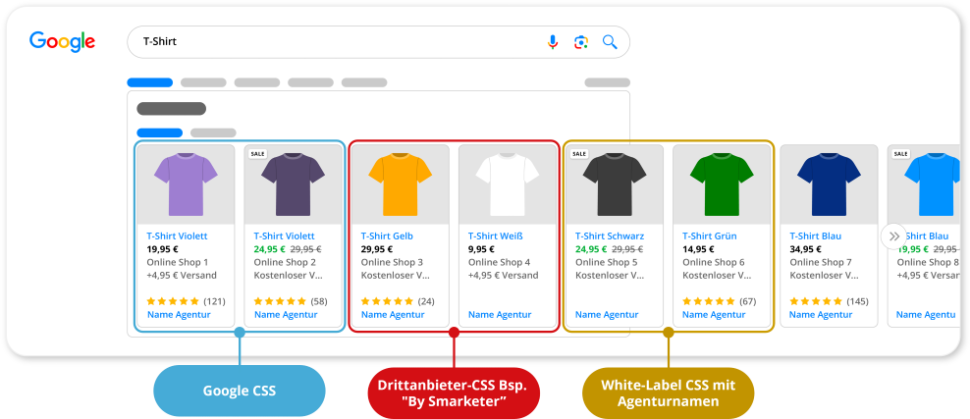This screenshot has height=419, width=970.
Task: Click Name Agentur under Online Shop 7
Action: [x=822, y=314]
